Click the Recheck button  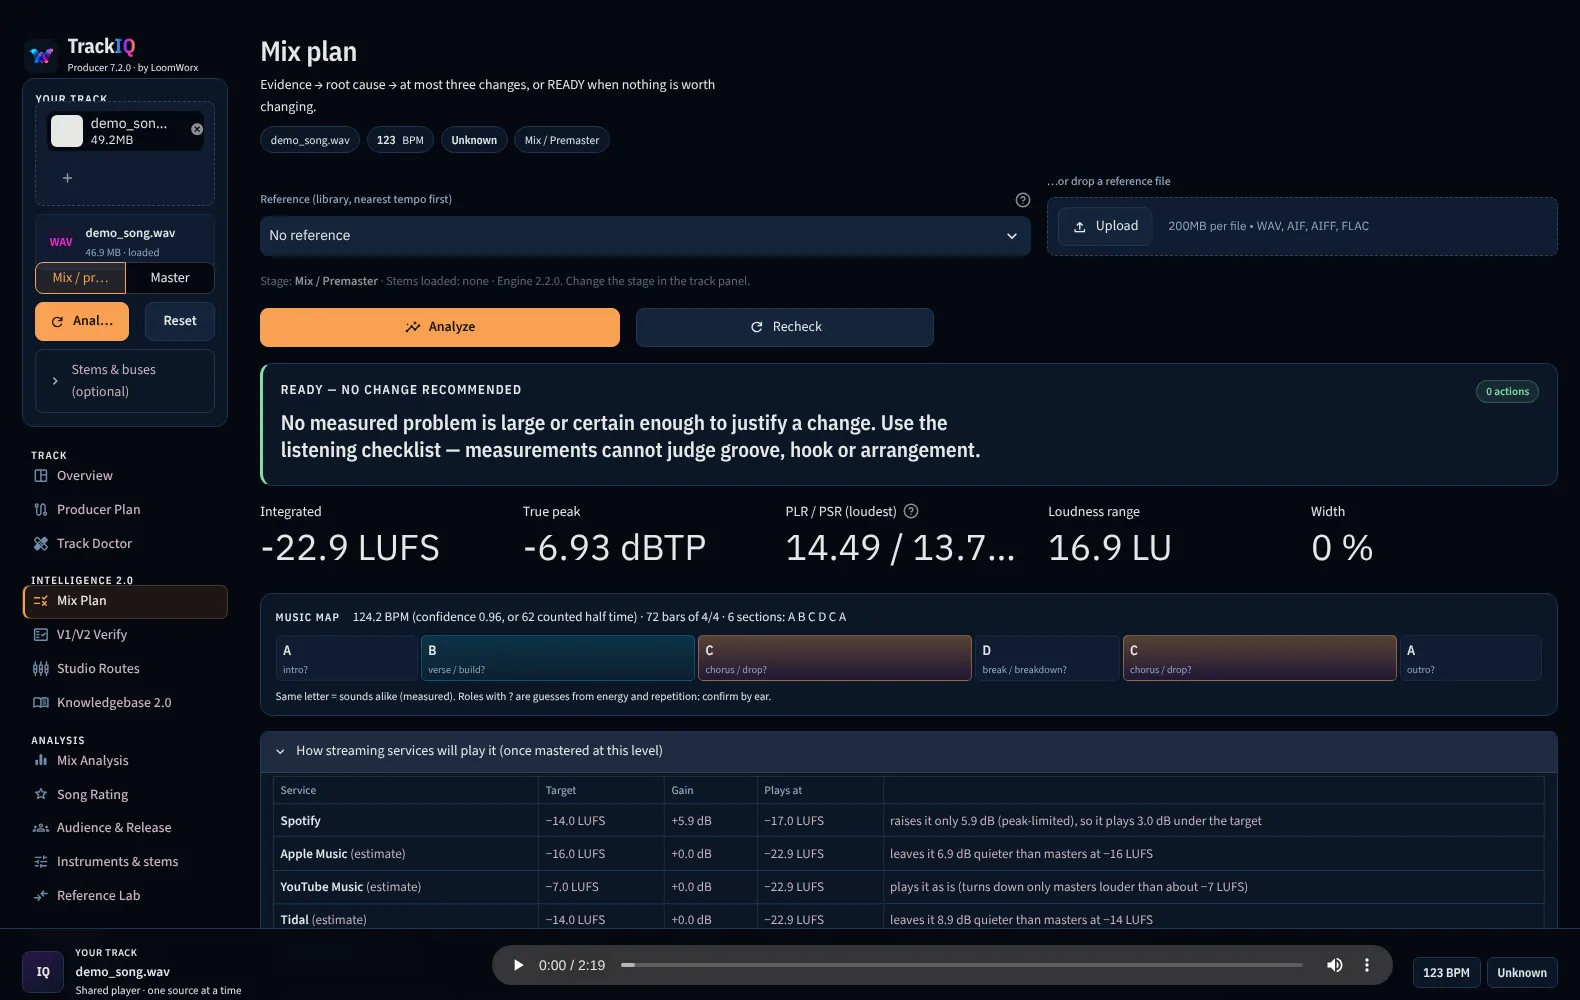pos(785,327)
